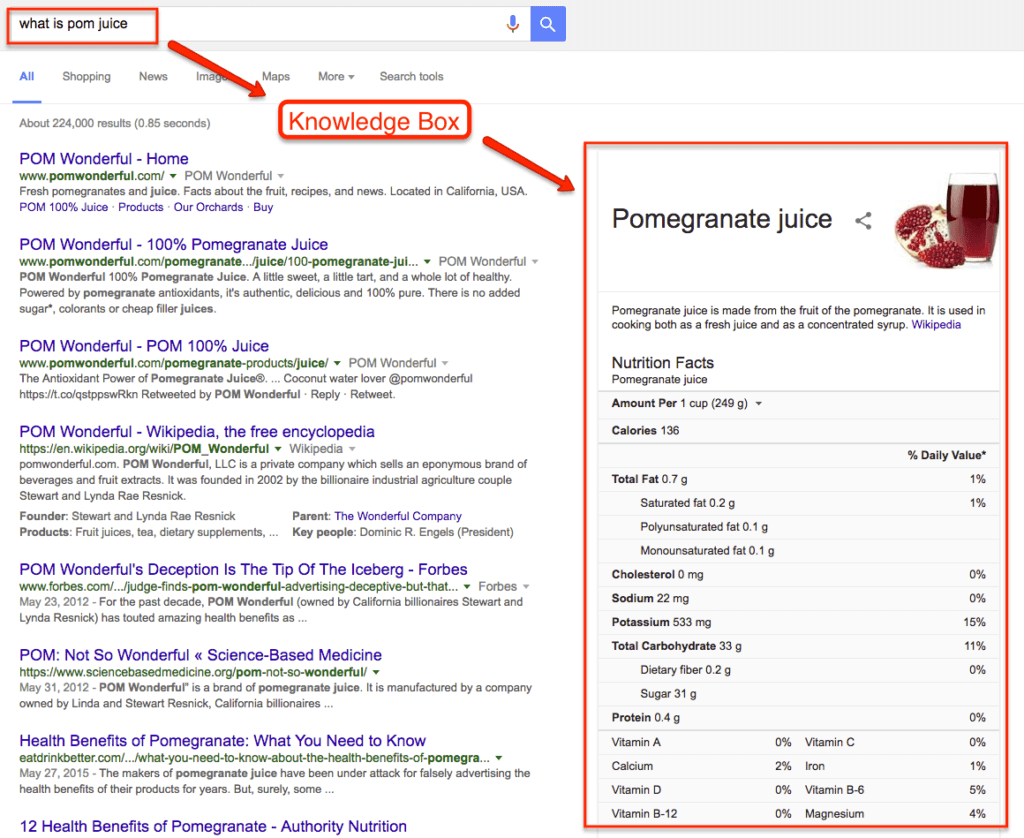
Task: Click the 'Magnesium' nutrient label
Action: [x=835, y=814]
